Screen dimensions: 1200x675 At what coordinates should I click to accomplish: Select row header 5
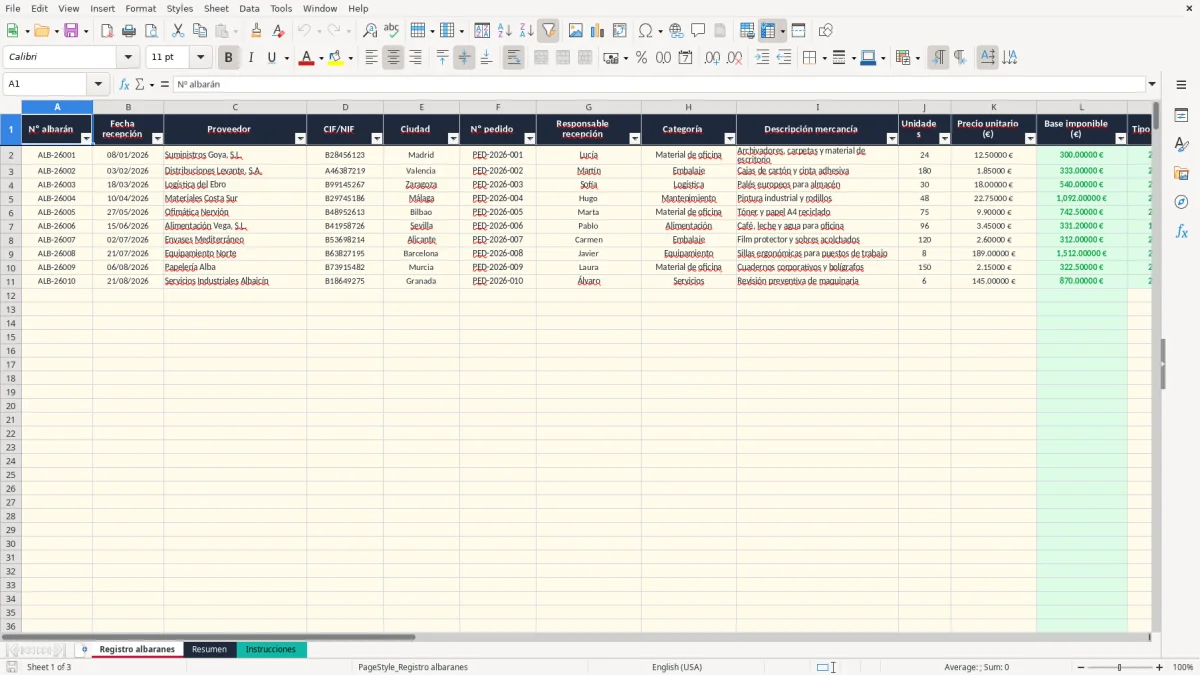(11, 198)
